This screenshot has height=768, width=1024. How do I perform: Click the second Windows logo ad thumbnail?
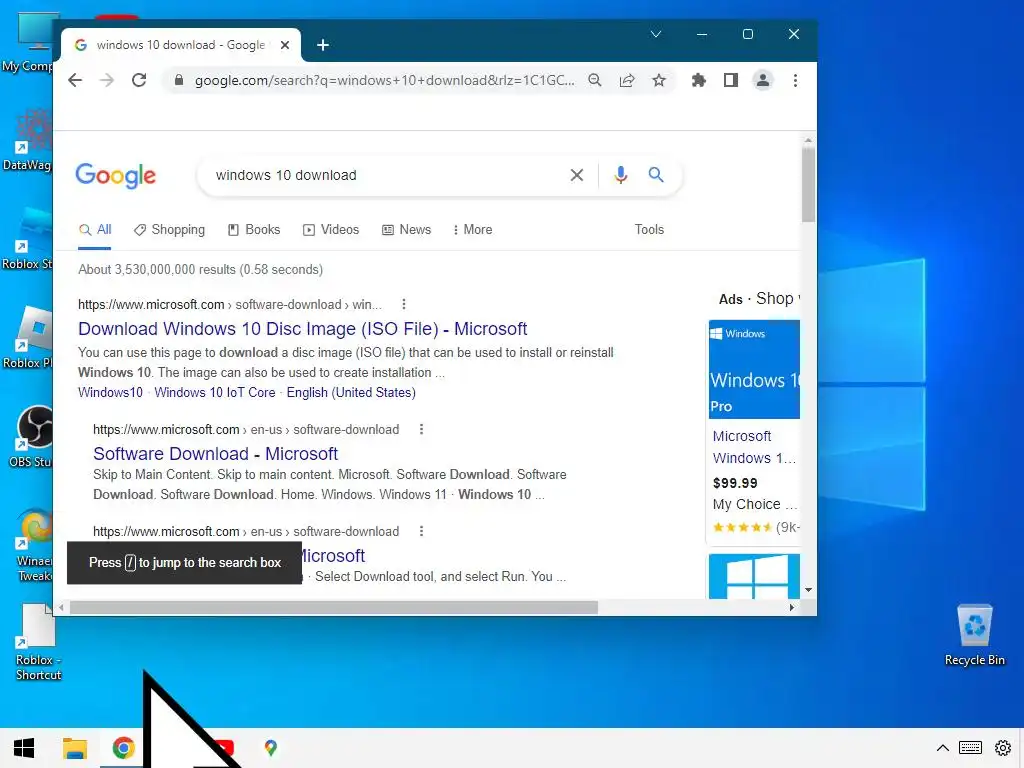754,576
